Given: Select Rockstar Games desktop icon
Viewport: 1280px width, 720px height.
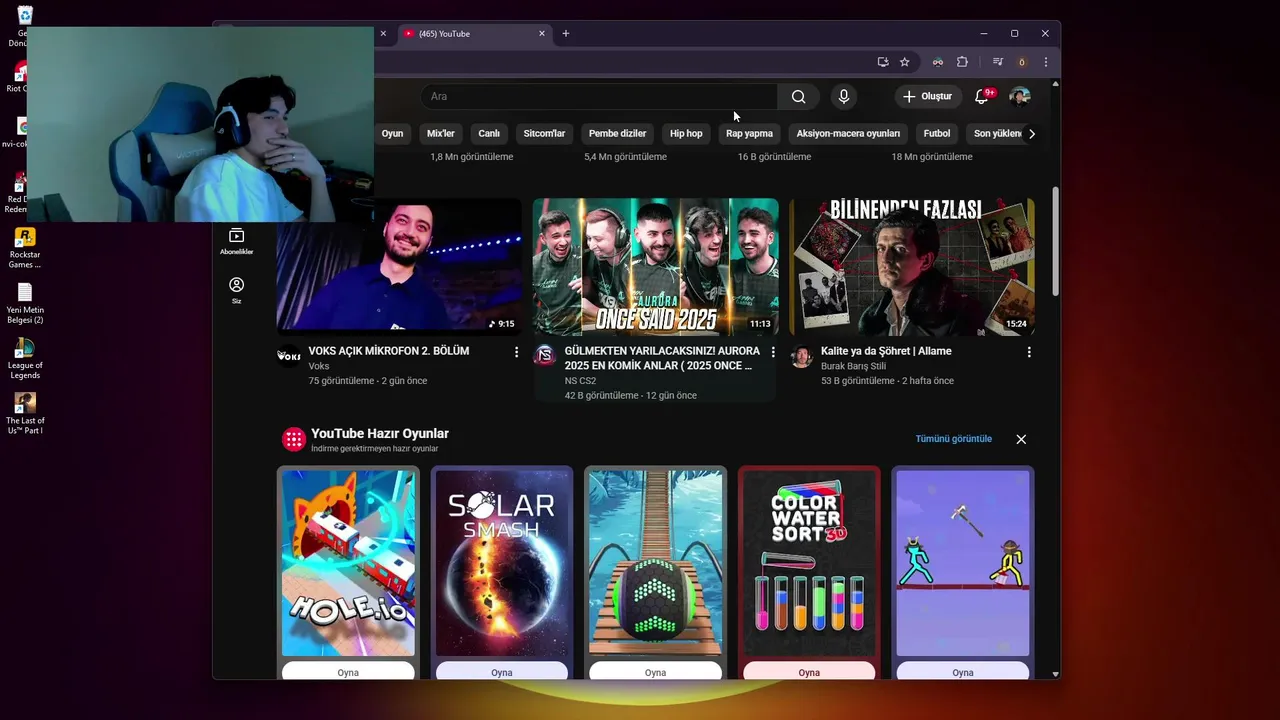Looking at the screenshot, I should (25, 249).
